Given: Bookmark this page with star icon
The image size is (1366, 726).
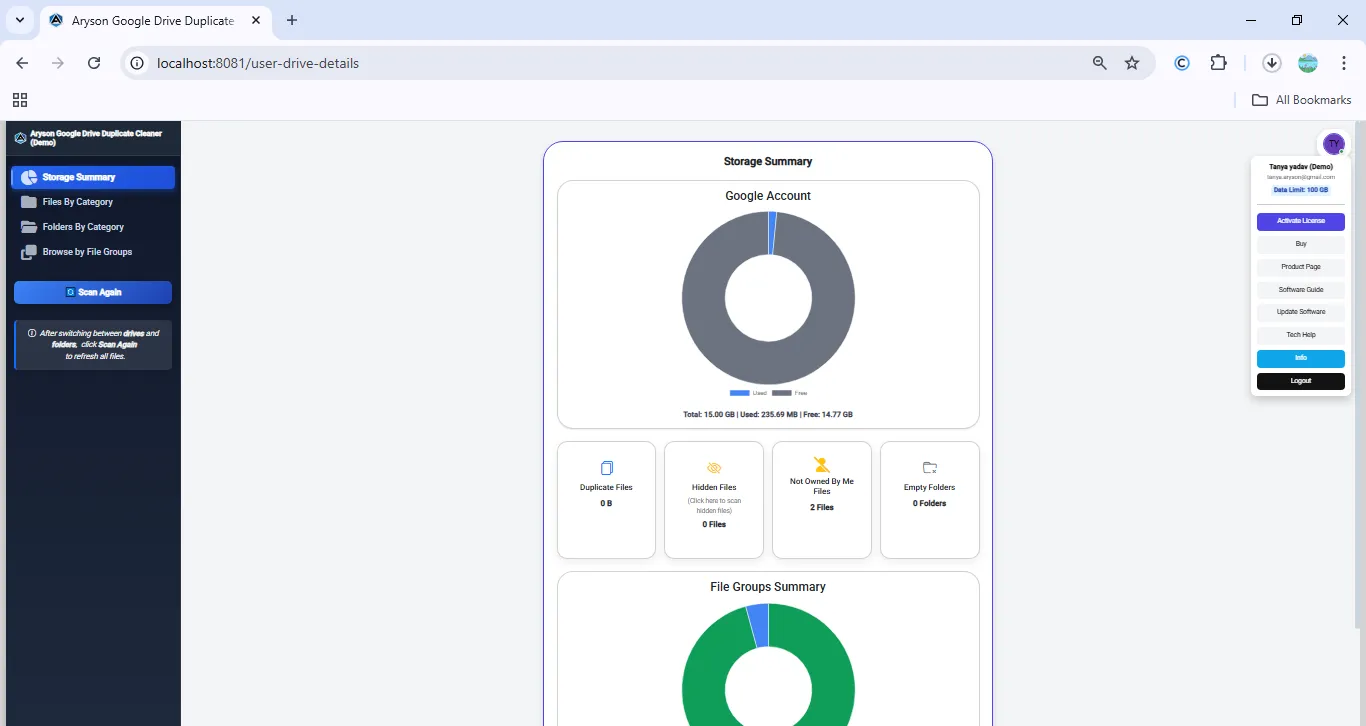Looking at the screenshot, I should point(1132,63).
